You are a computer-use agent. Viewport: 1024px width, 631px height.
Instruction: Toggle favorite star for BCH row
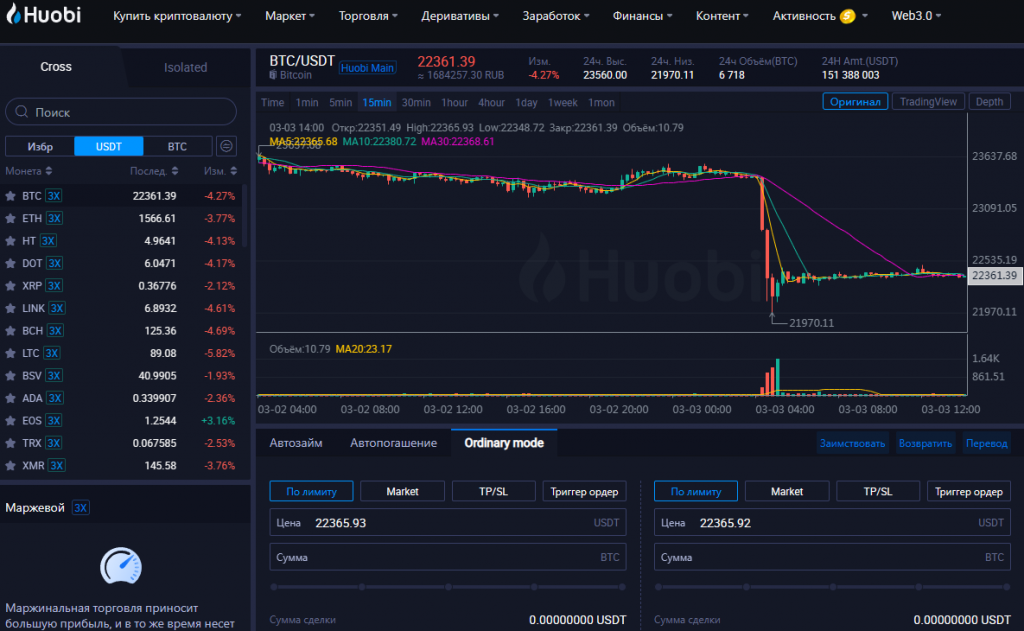pos(10,331)
